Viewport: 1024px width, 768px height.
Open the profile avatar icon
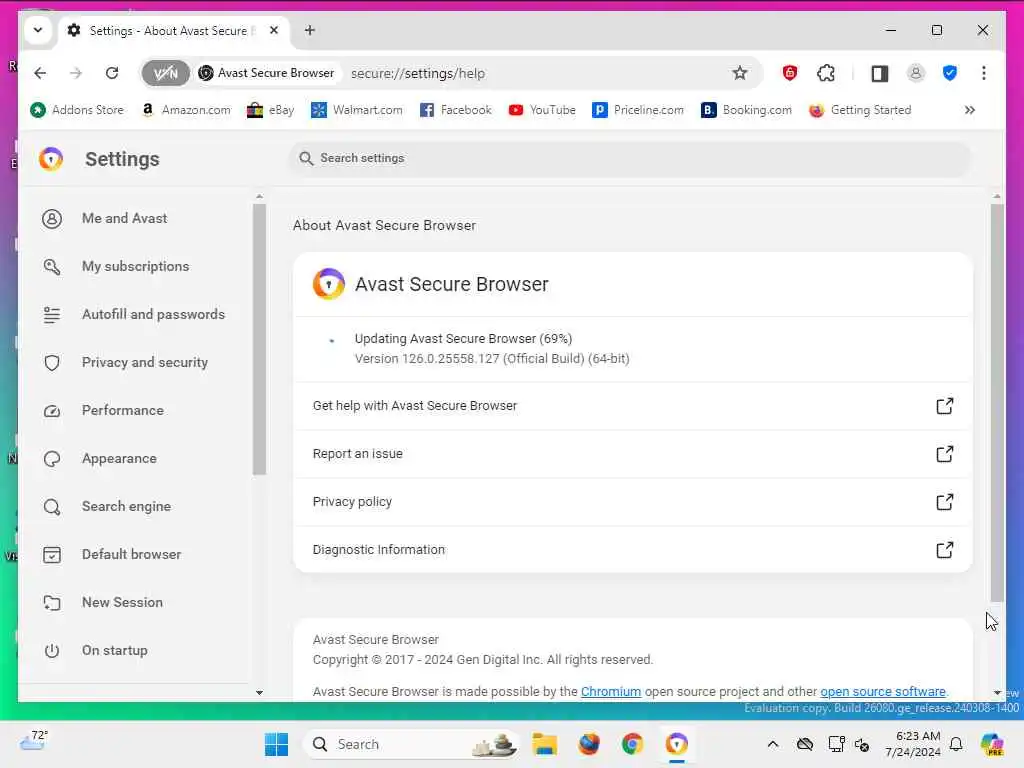click(916, 73)
